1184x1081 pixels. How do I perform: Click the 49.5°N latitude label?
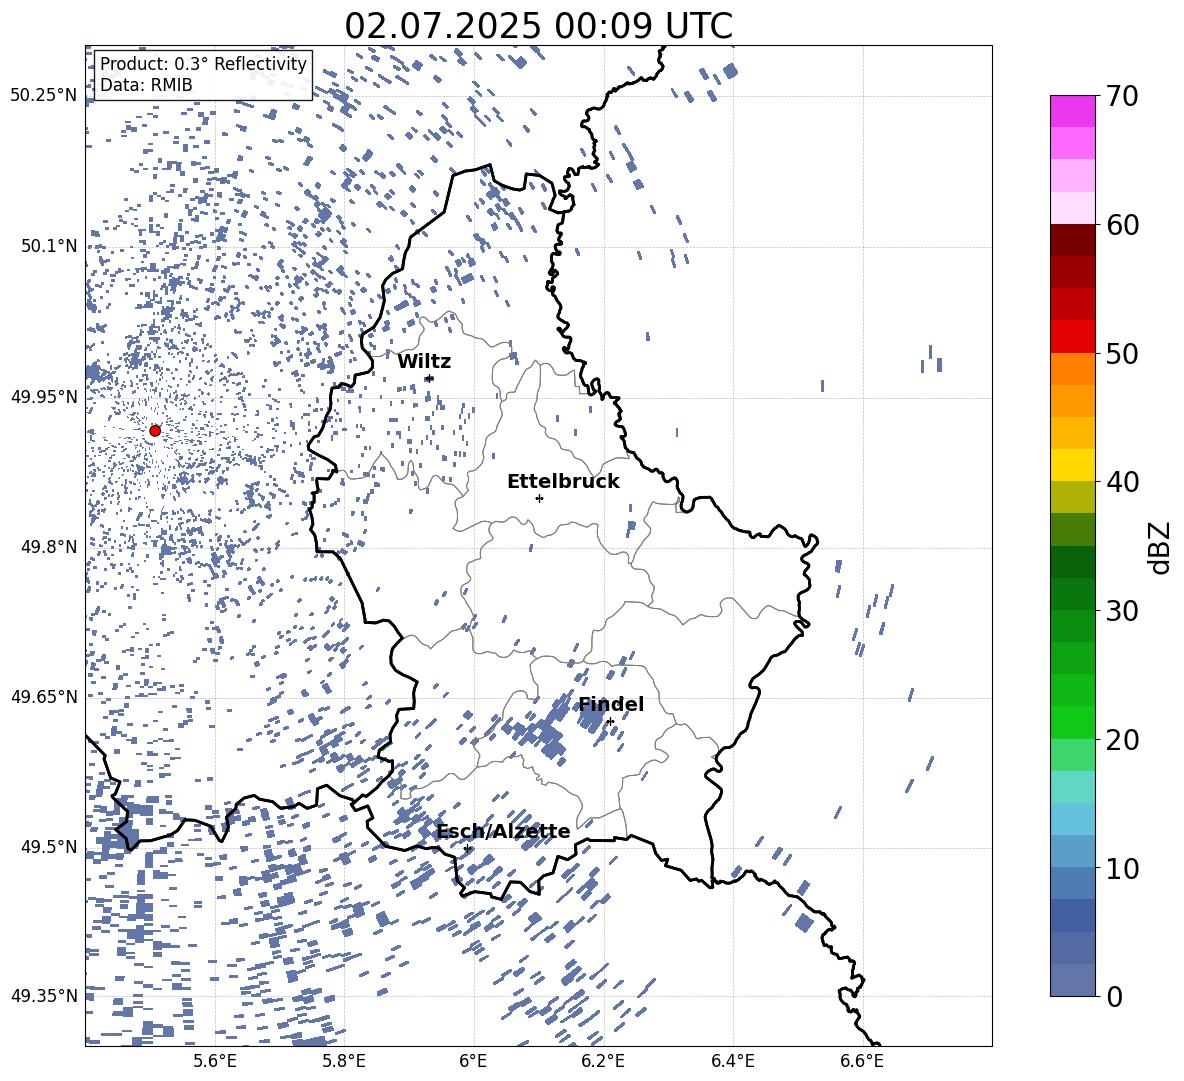49,847
